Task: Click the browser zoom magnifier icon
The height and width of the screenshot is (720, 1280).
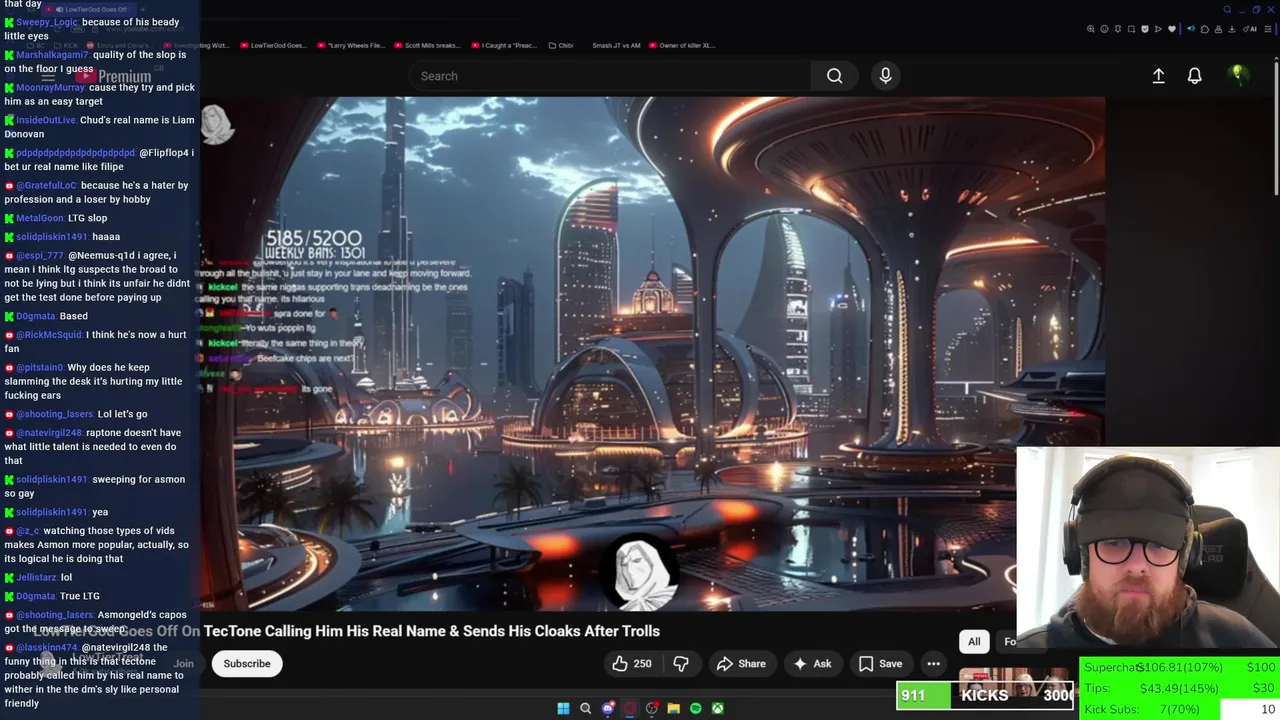Action: click(x=1091, y=29)
